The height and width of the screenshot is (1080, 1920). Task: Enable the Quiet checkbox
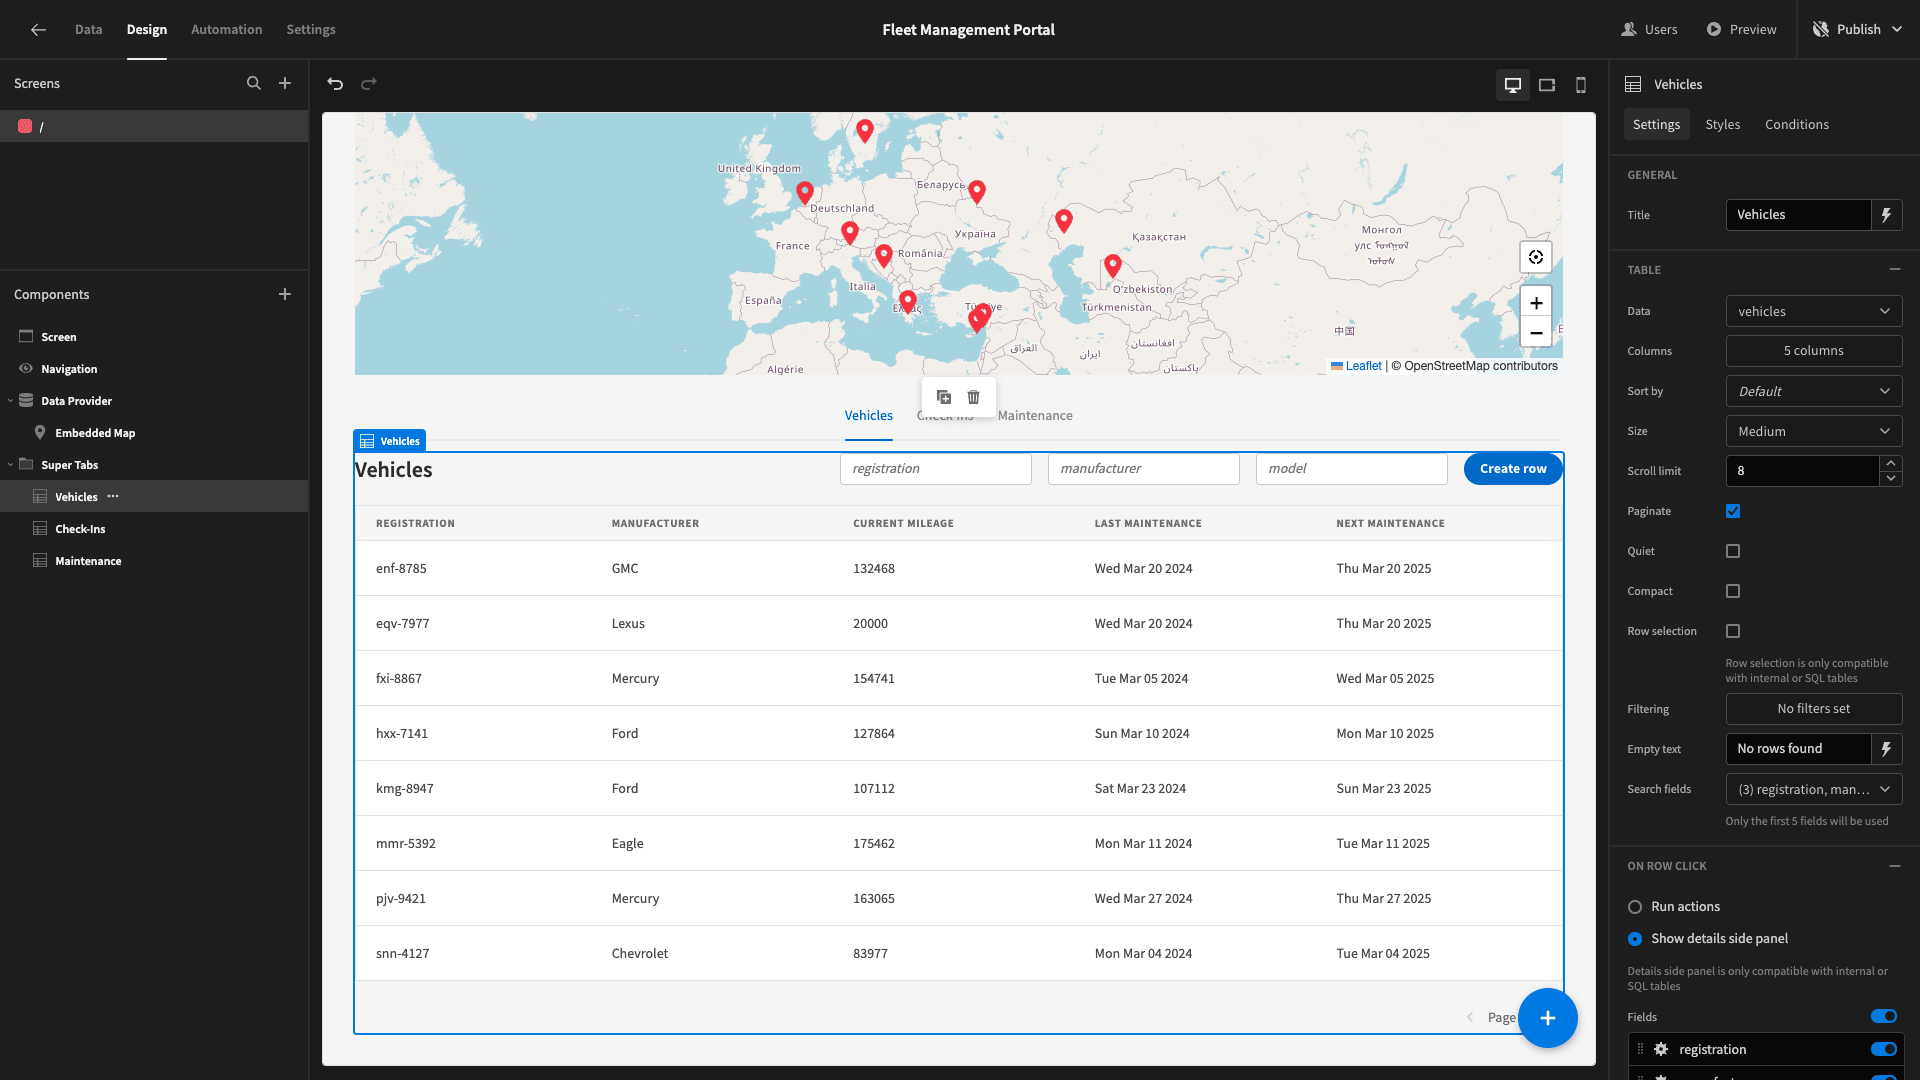point(1733,551)
